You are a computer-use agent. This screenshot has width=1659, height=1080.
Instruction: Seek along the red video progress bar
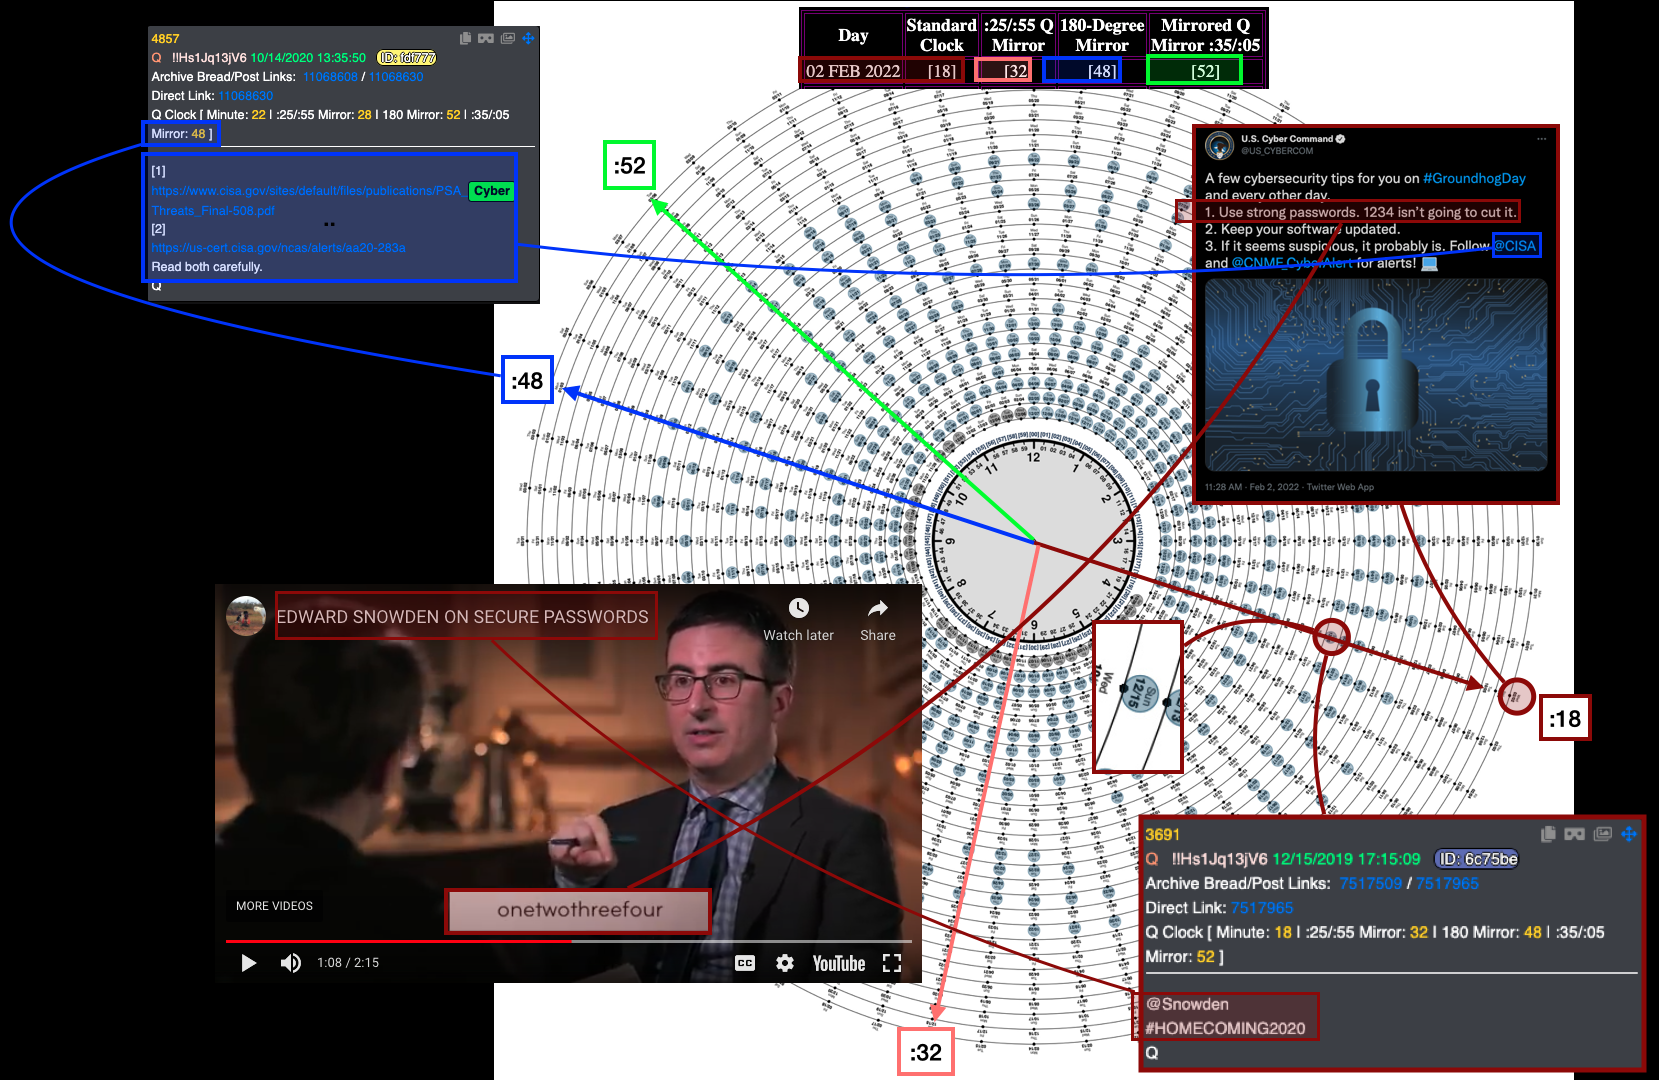click(398, 941)
